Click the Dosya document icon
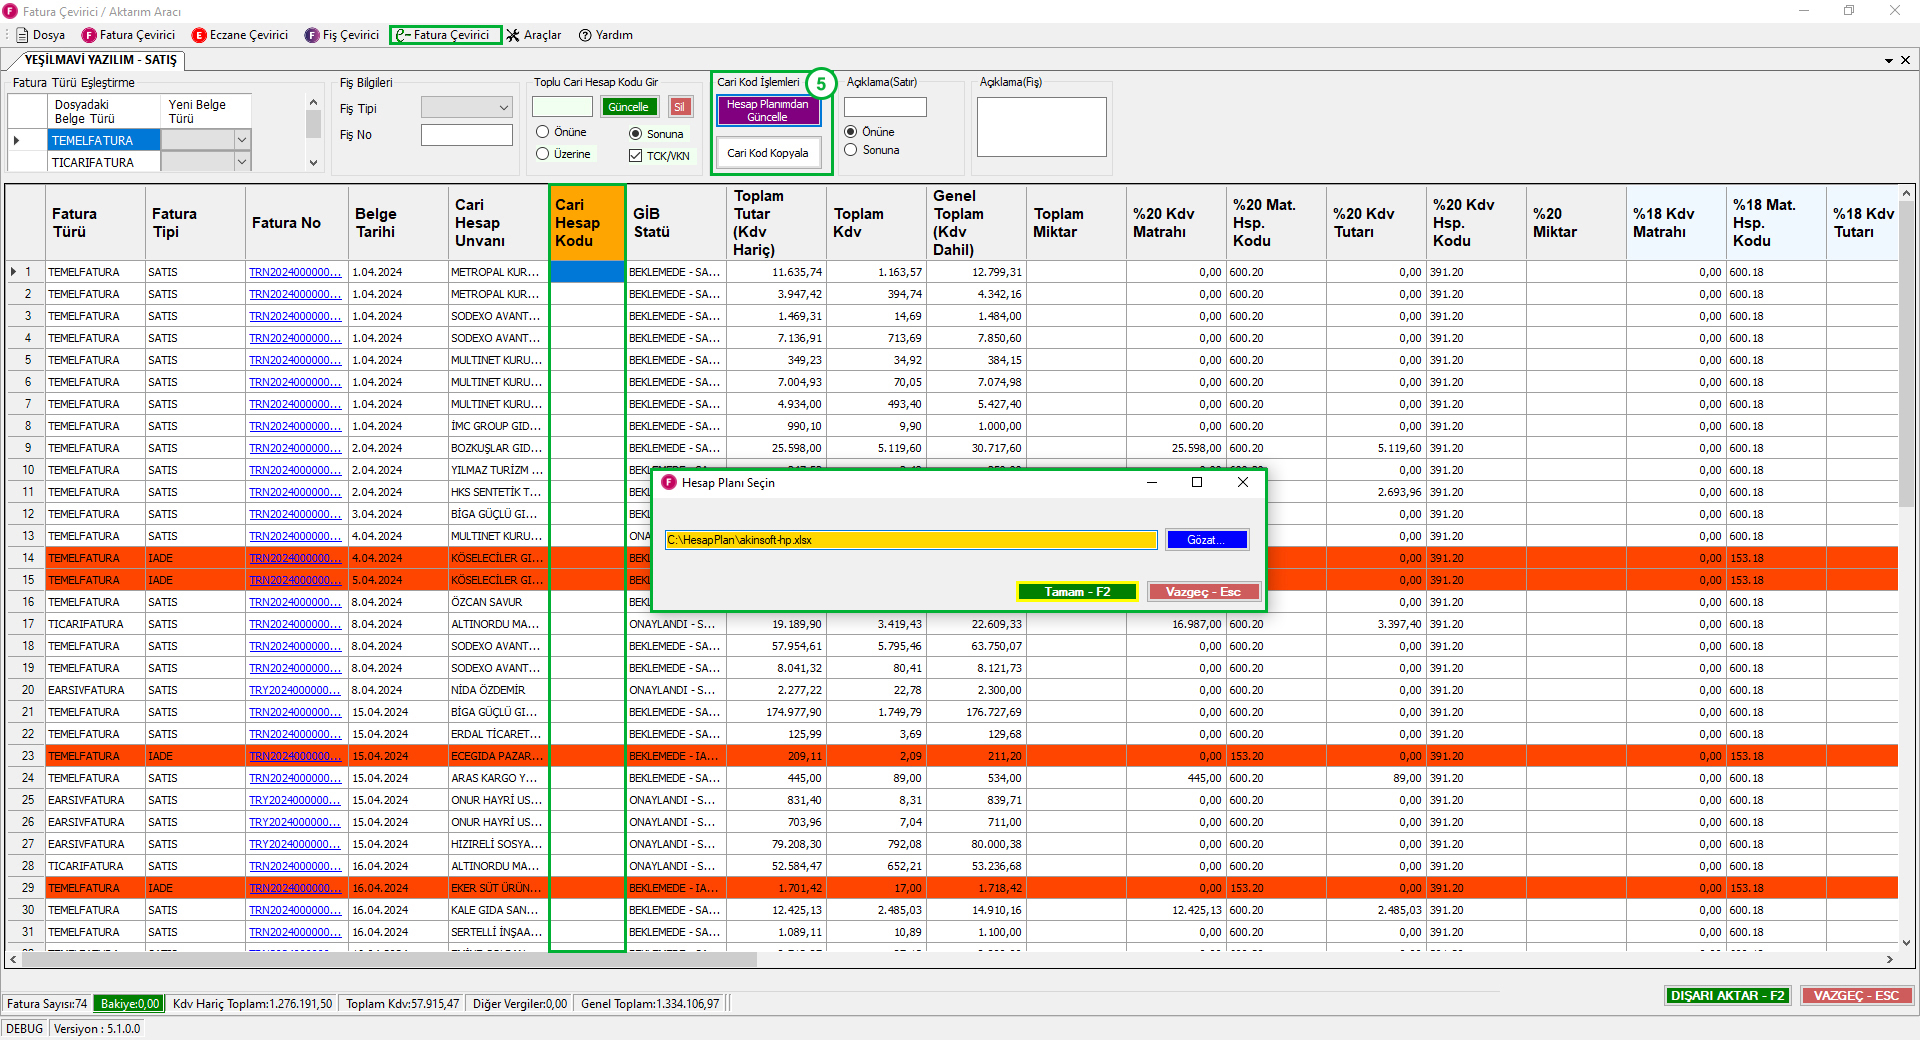 coord(22,35)
